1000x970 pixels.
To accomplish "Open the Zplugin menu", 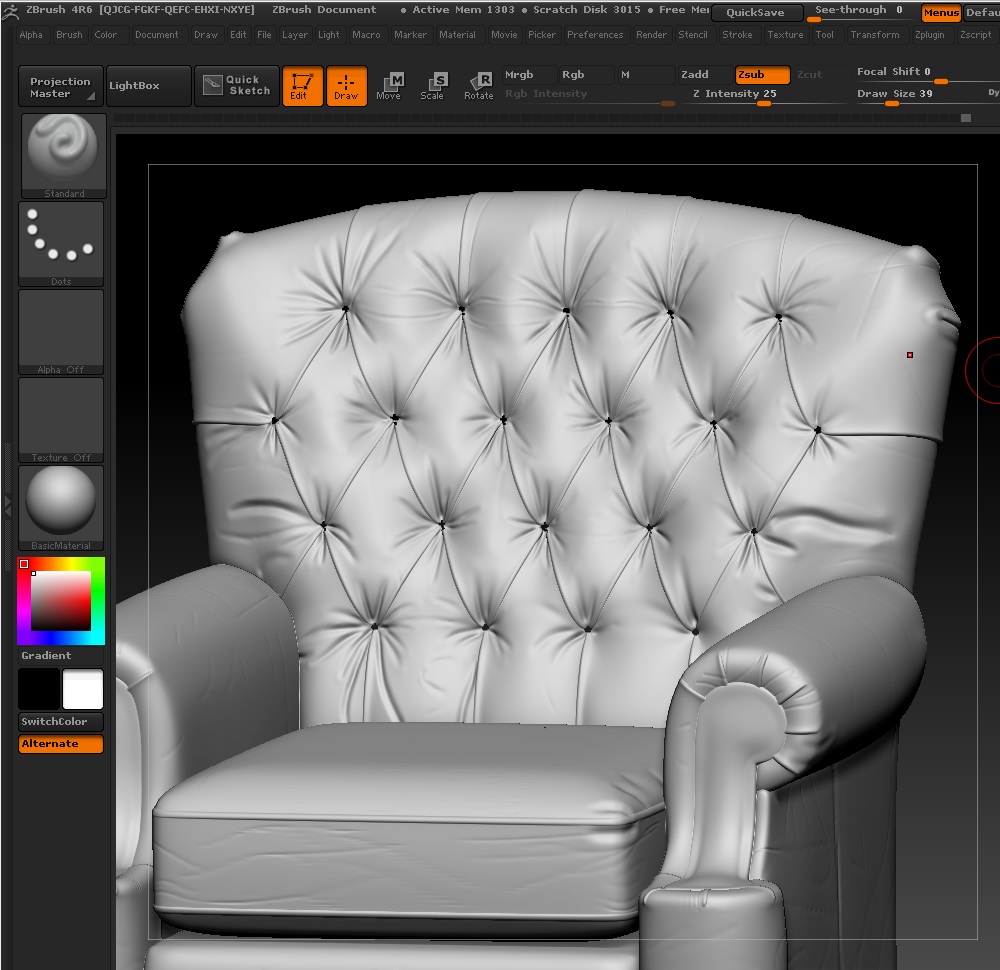I will pos(927,35).
